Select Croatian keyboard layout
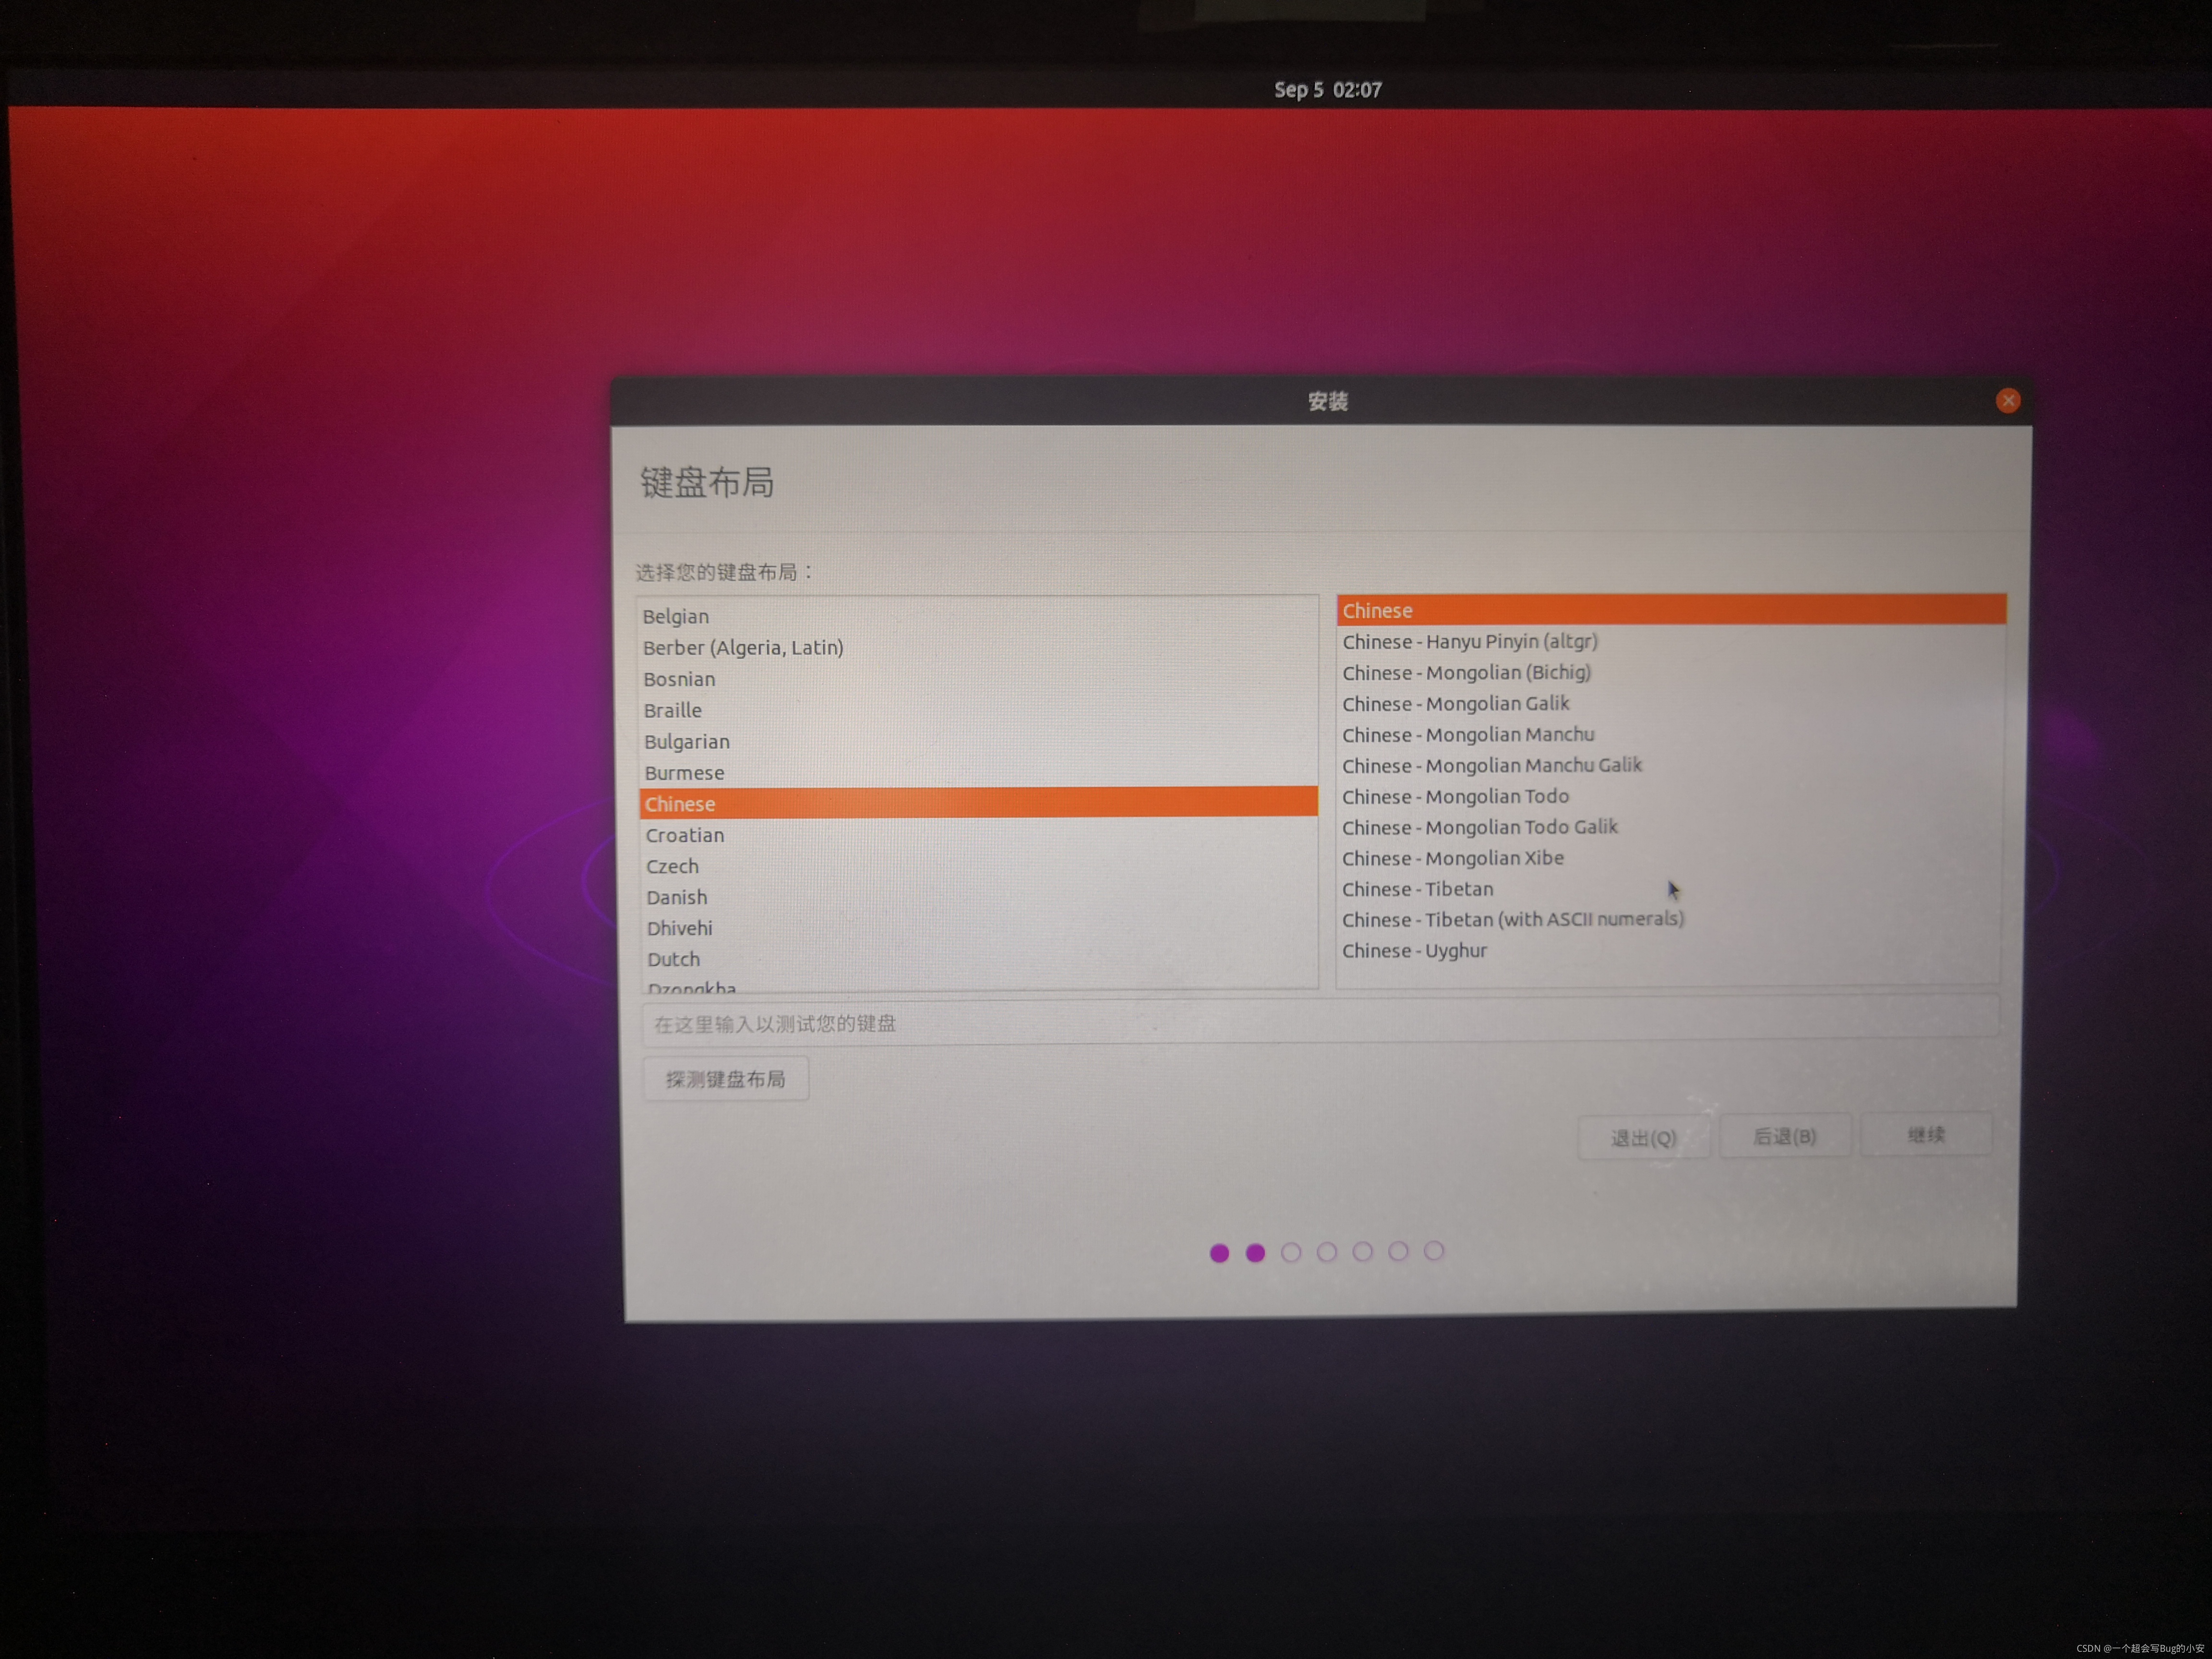 point(978,835)
